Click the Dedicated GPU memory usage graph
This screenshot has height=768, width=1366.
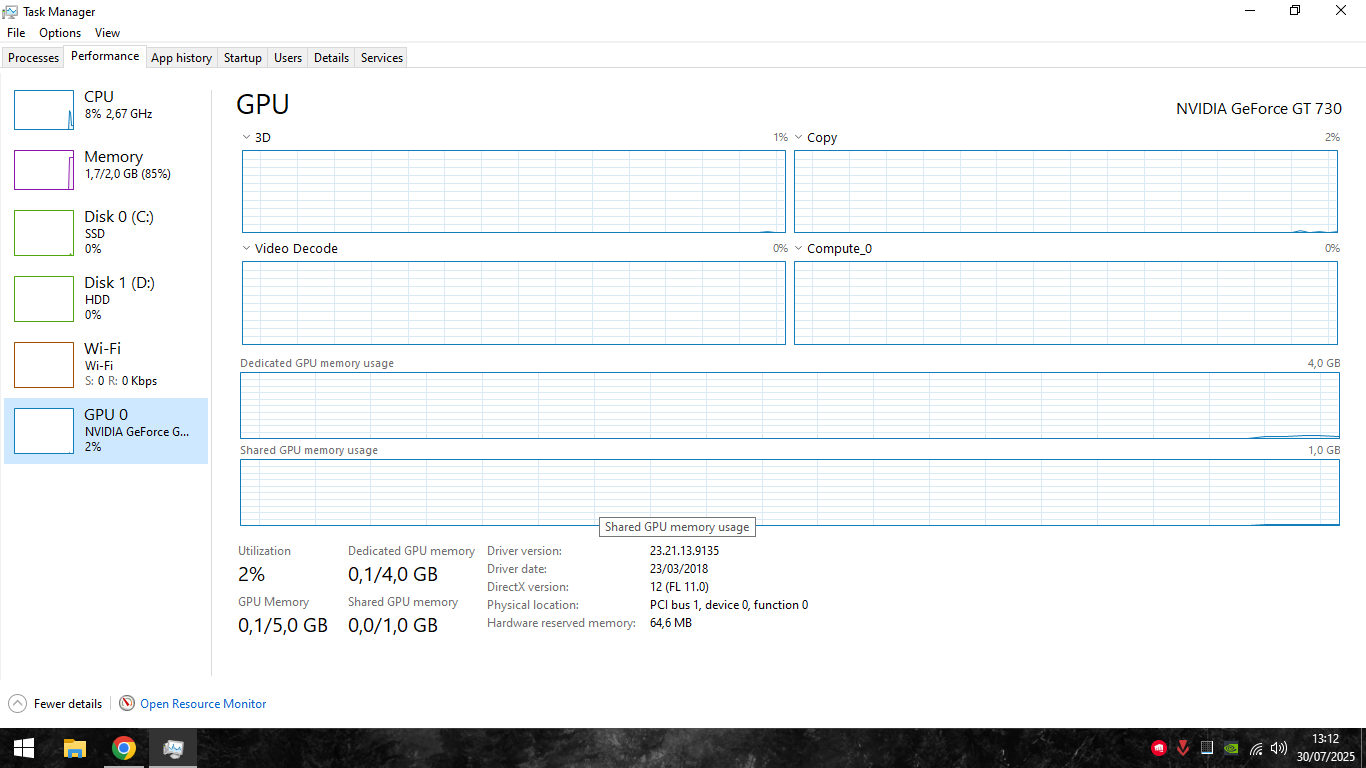click(x=790, y=405)
